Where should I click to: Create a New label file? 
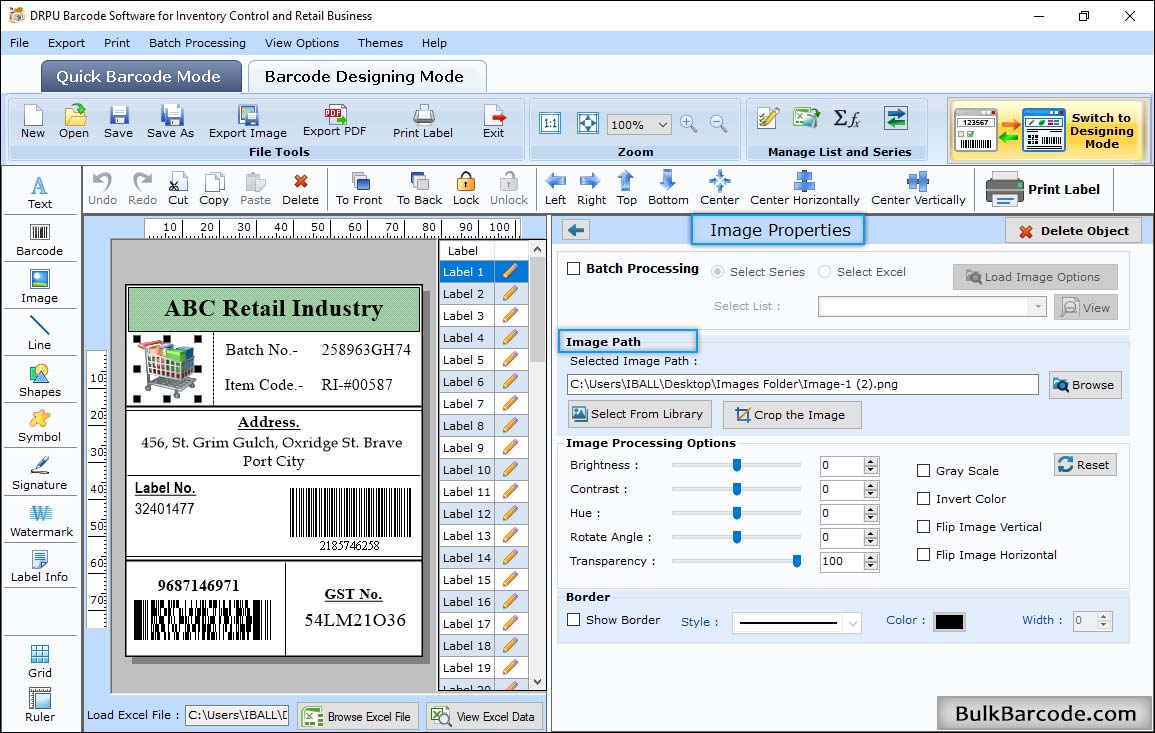pos(33,122)
